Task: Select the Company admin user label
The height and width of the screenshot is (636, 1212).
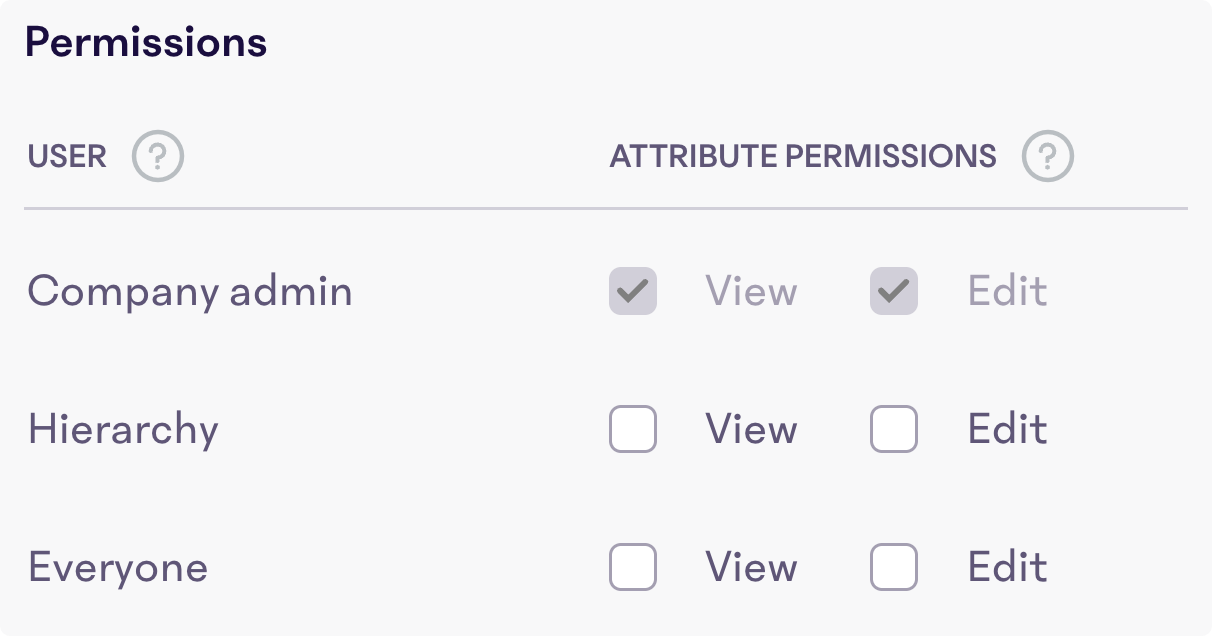Action: pos(190,291)
